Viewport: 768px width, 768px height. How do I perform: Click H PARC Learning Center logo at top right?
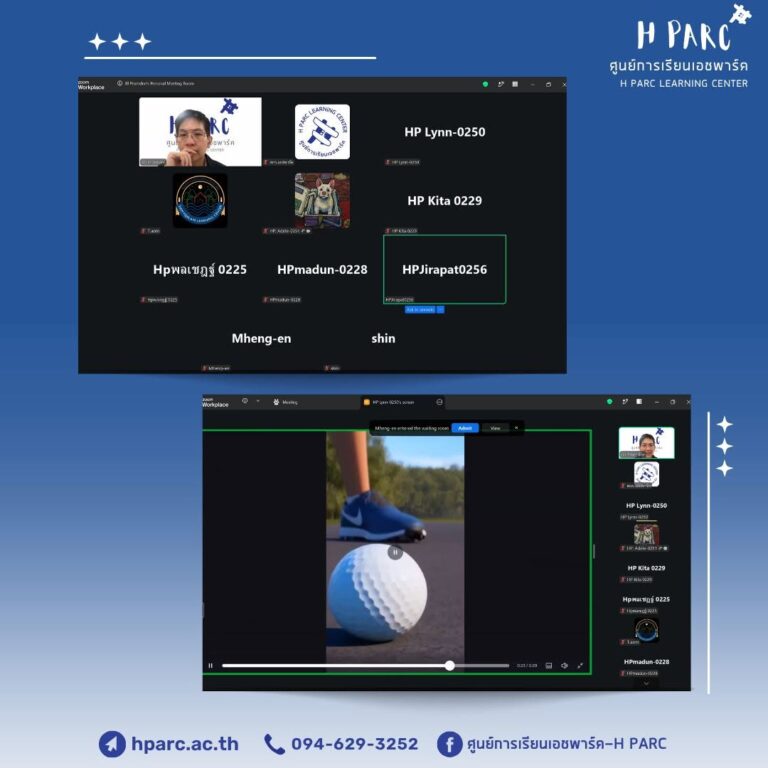[681, 47]
